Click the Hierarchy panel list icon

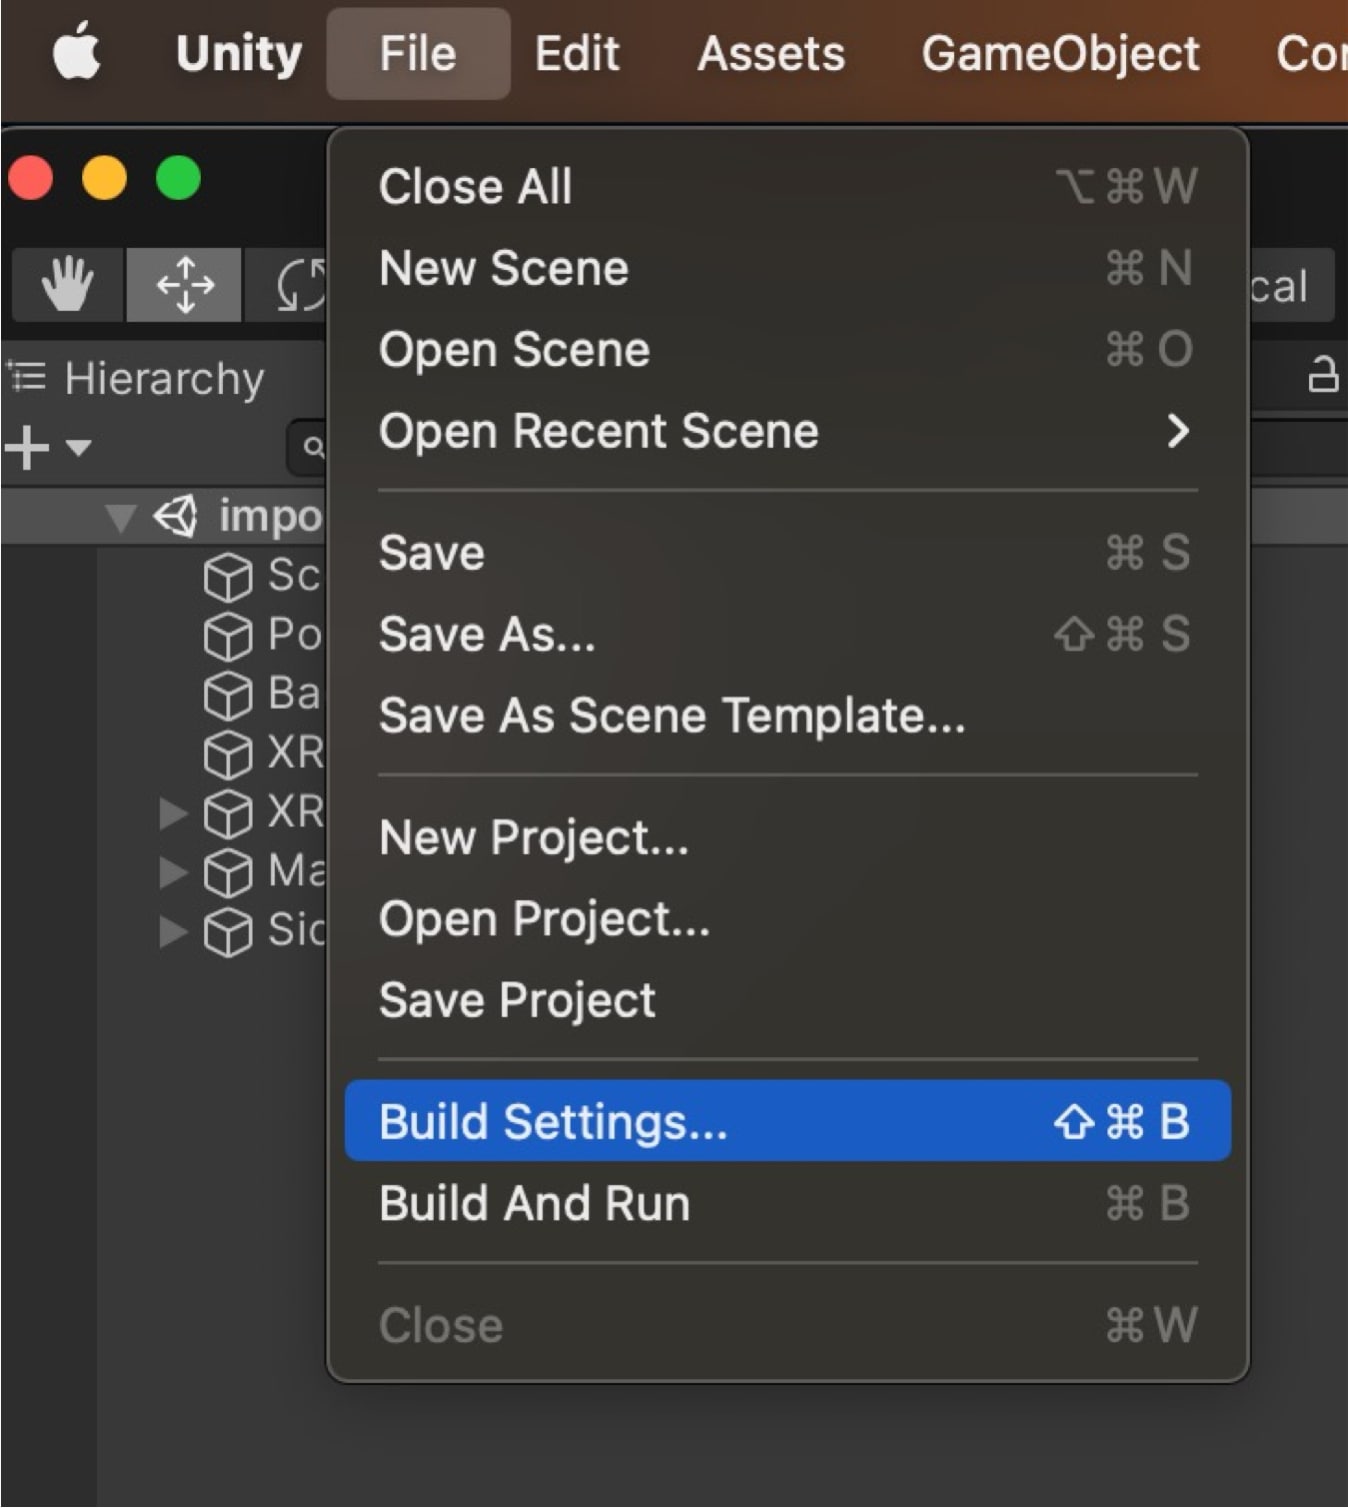pyautogui.click(x=27, y=378)
